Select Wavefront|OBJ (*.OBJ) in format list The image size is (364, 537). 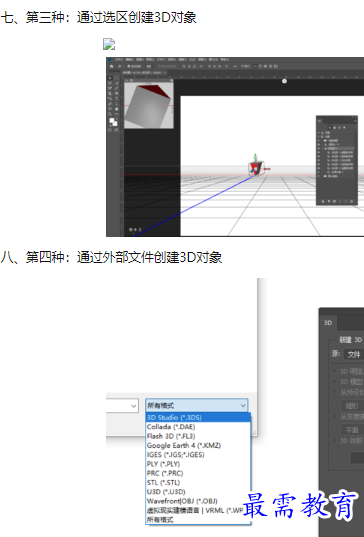[x=198, y=501]
